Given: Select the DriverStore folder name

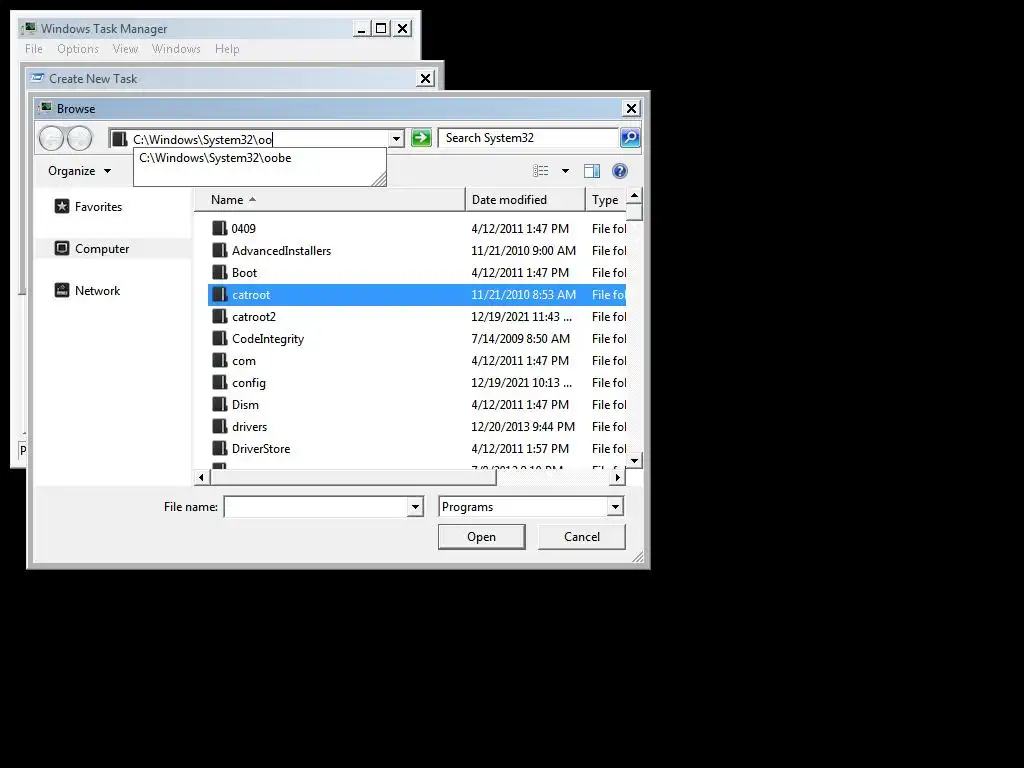Looking at the screenshot, I should [261, 449].
